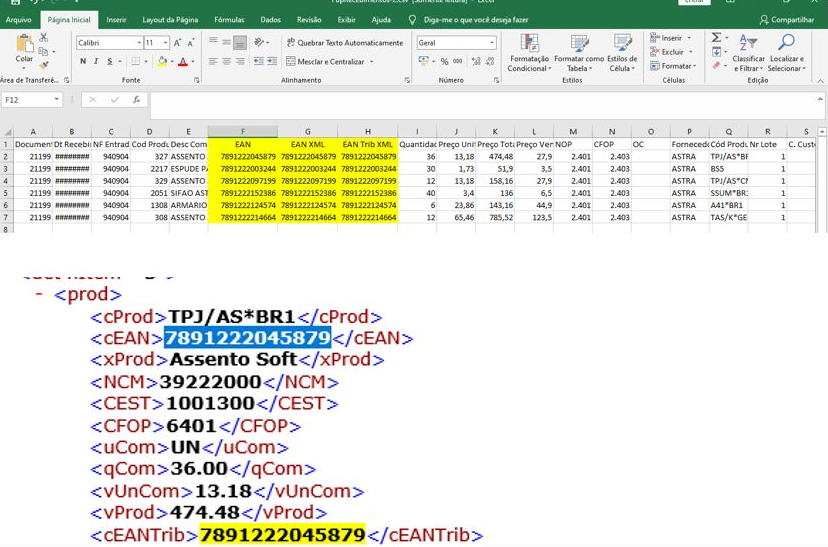This screenshot has height=547, width=828.
Task: Select column F header
Action: coord(243,131)
